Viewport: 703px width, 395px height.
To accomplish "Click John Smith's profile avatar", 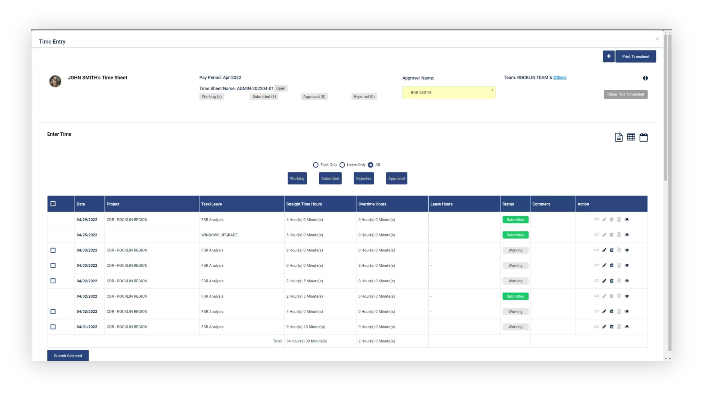I will [55, 81].
